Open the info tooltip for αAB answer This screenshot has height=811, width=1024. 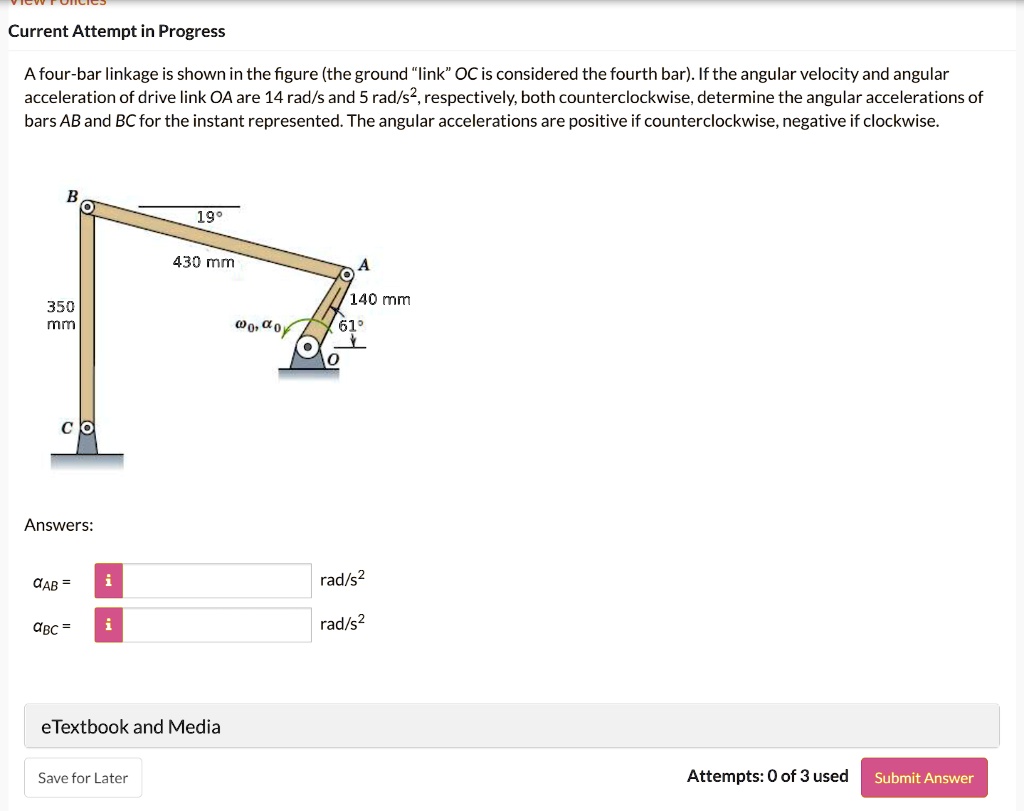tap(107, 580)
